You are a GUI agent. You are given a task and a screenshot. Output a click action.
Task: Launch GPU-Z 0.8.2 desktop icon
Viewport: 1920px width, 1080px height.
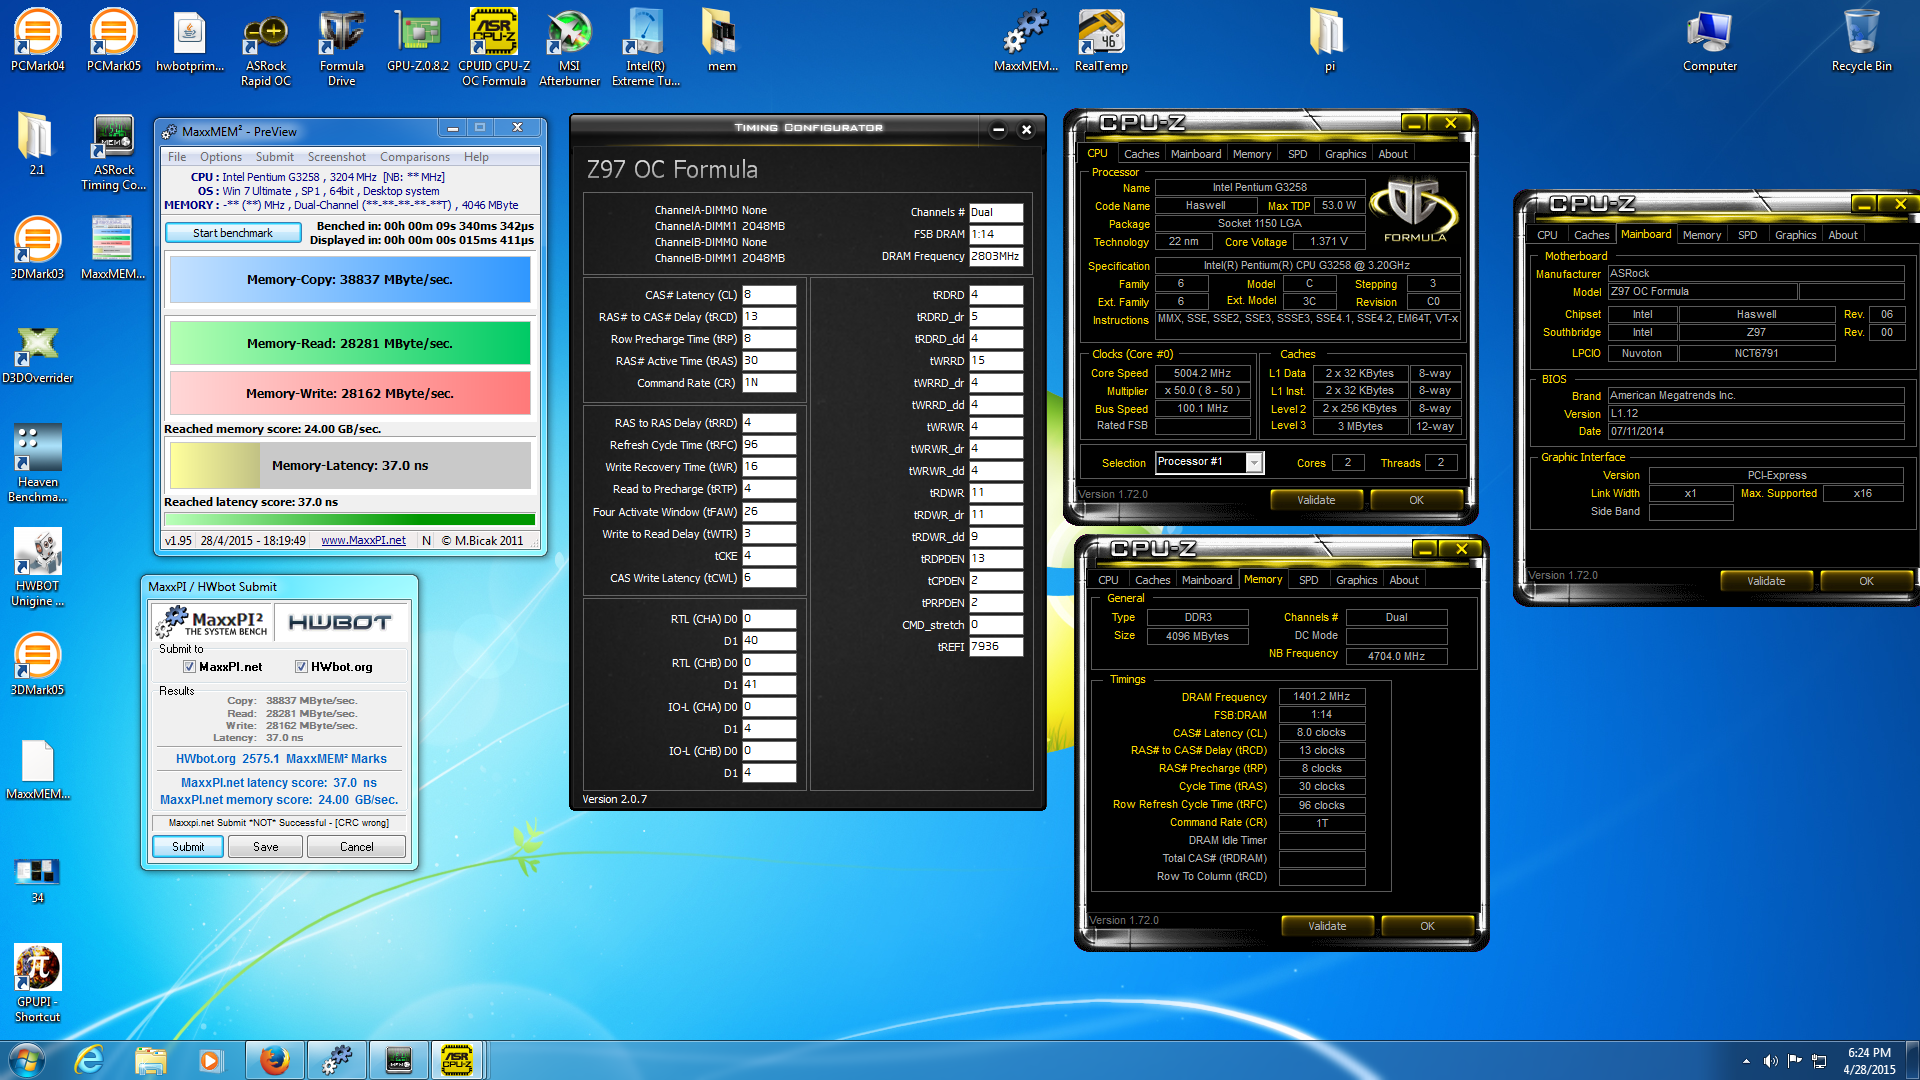418,40
